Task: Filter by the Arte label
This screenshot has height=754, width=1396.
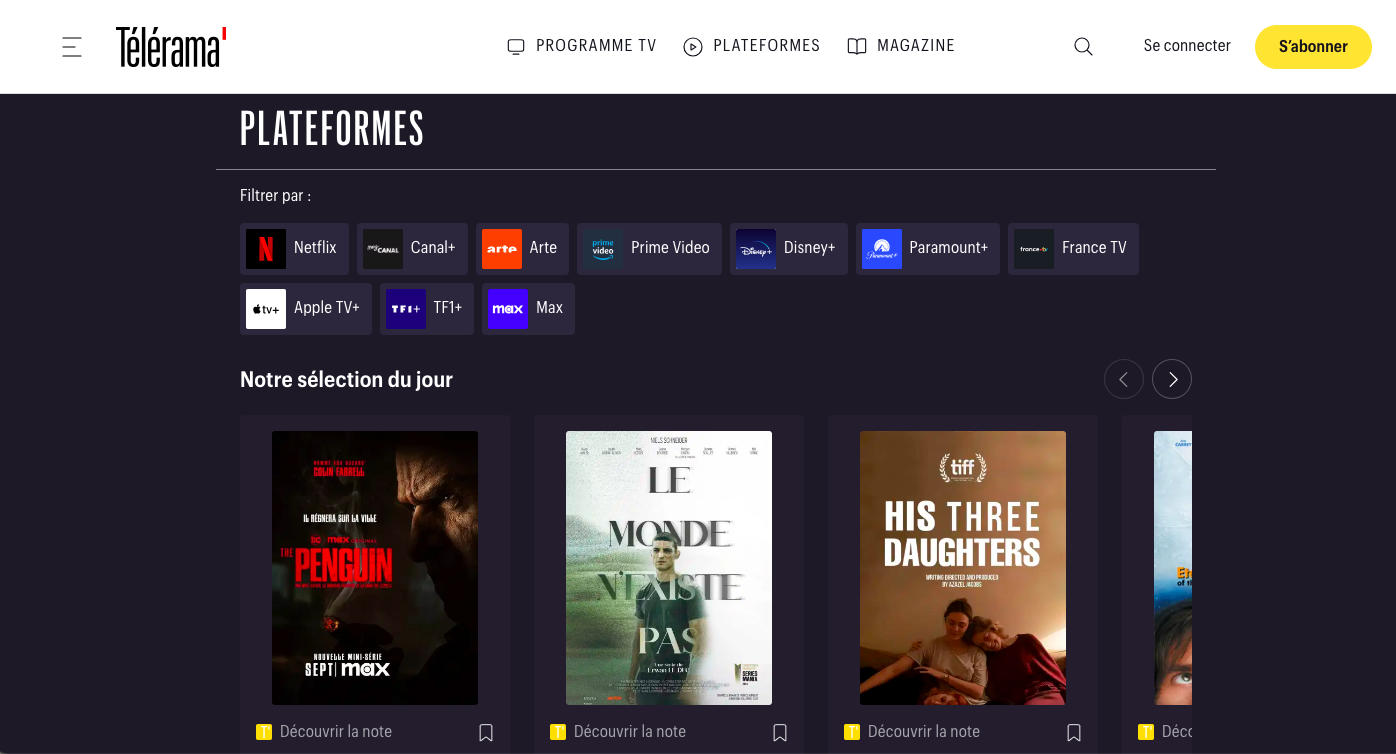Action: pos(543,248)
